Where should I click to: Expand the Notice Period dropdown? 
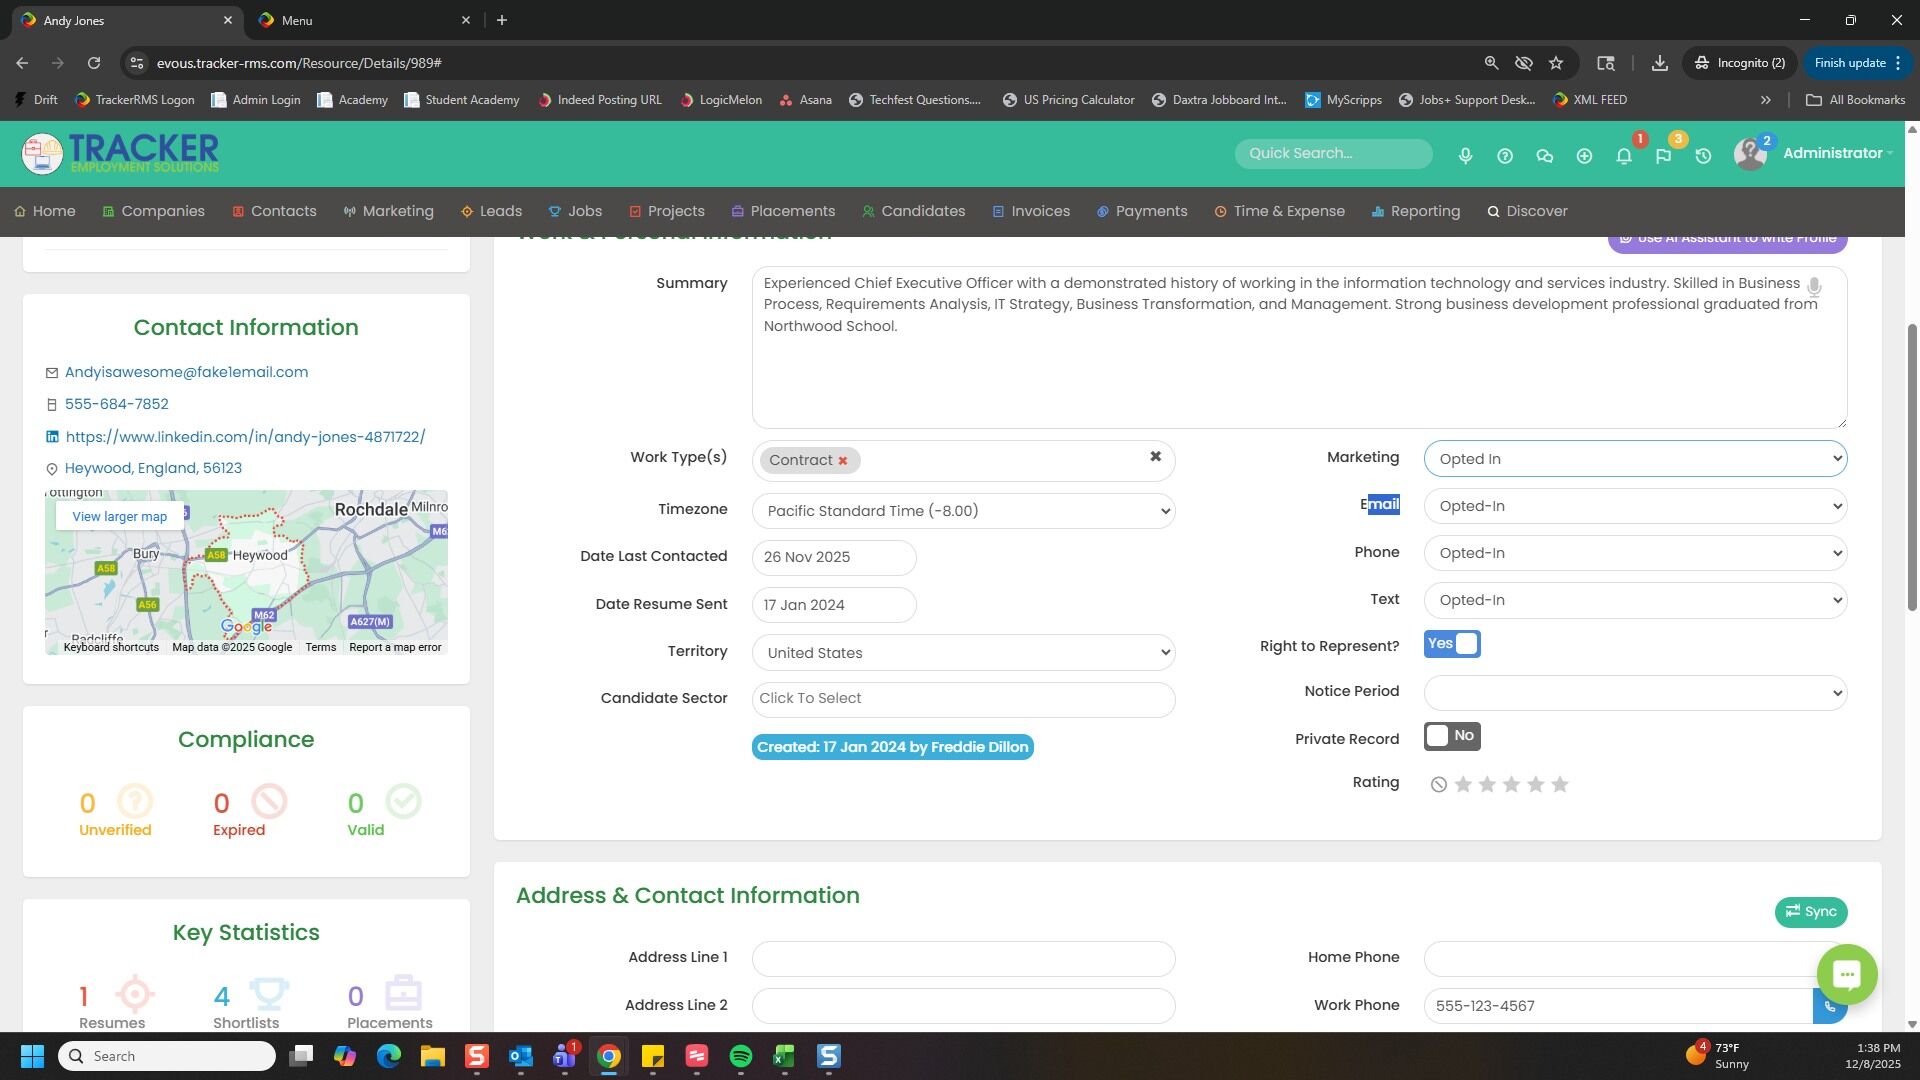coord(1634,692)
